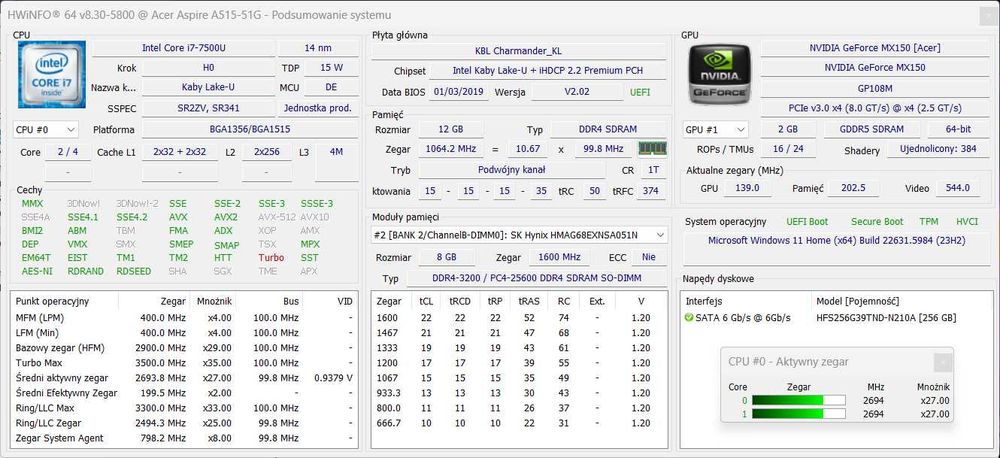
Task: Select the 1600 memory timing row
Action: [520, 318]
